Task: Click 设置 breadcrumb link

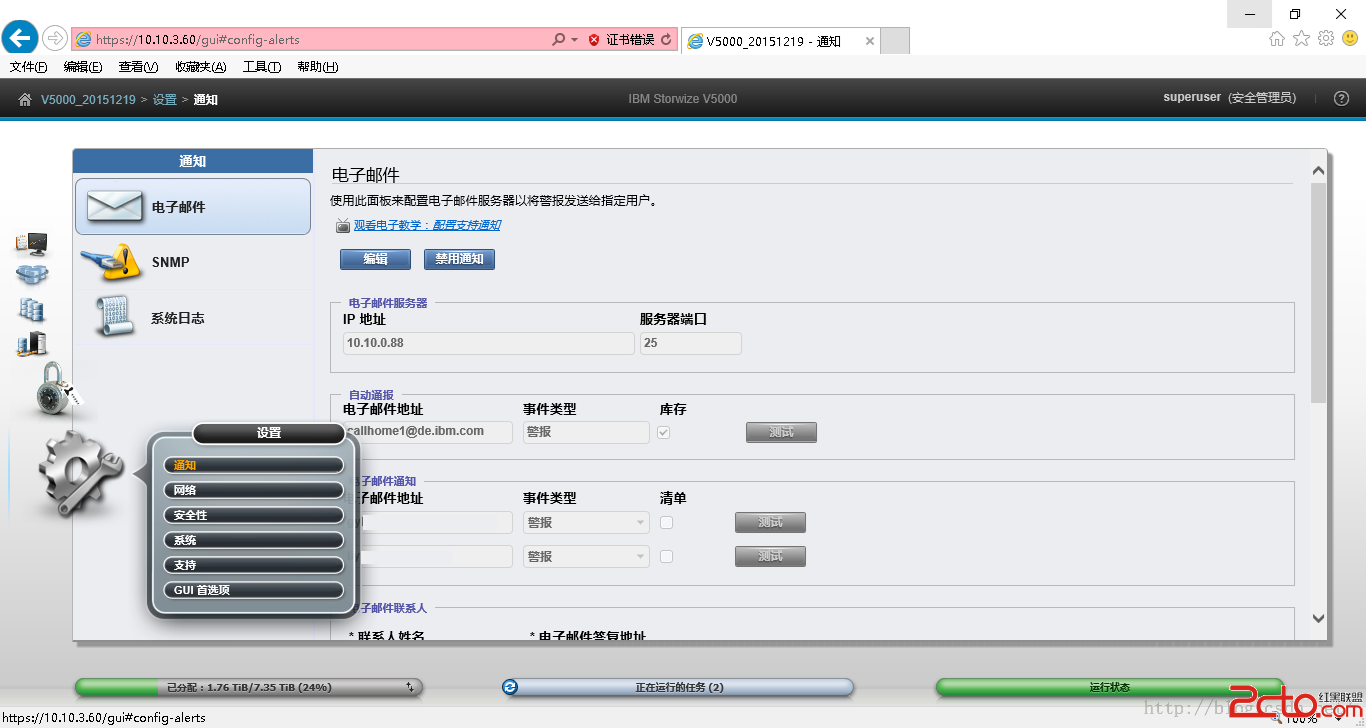Action: coord(165,99)
